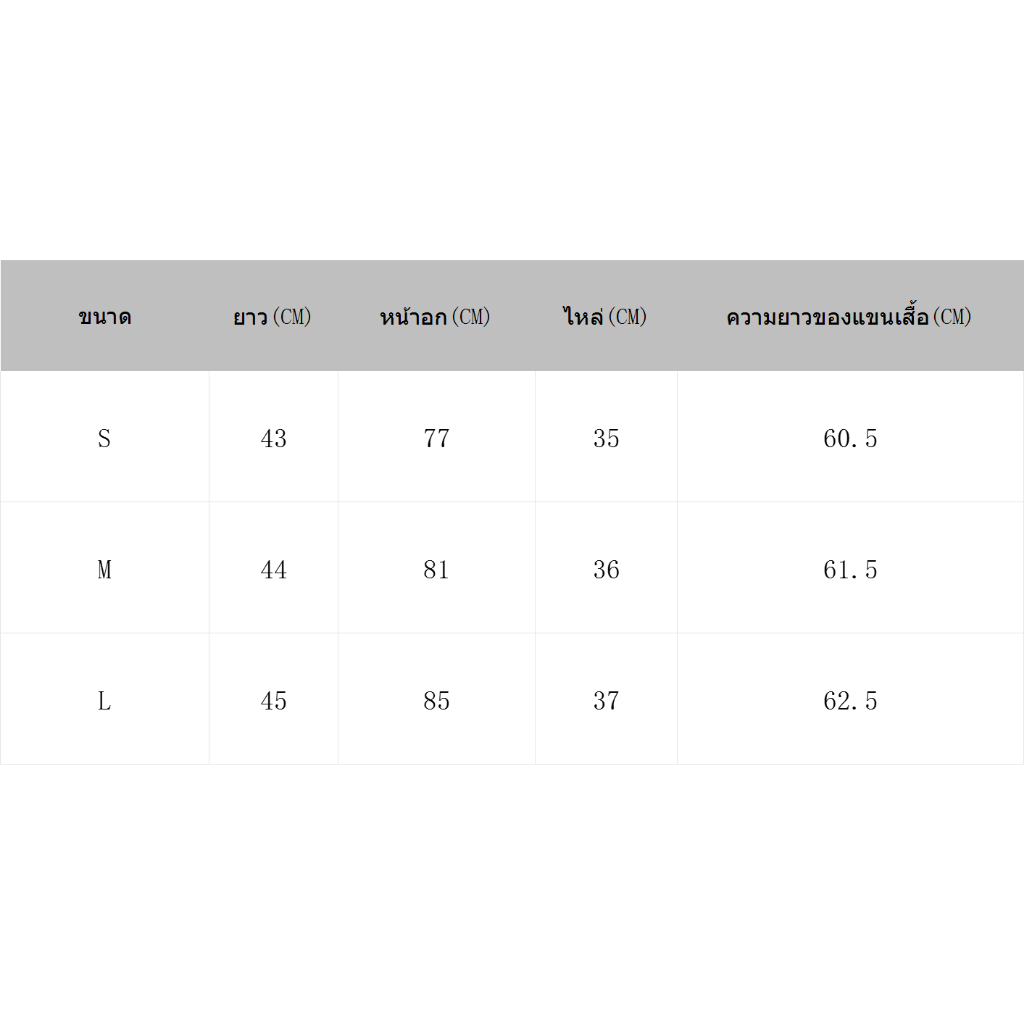
Task: Click the หน้าอก (CM) chest header
Action: coord(435,317)
